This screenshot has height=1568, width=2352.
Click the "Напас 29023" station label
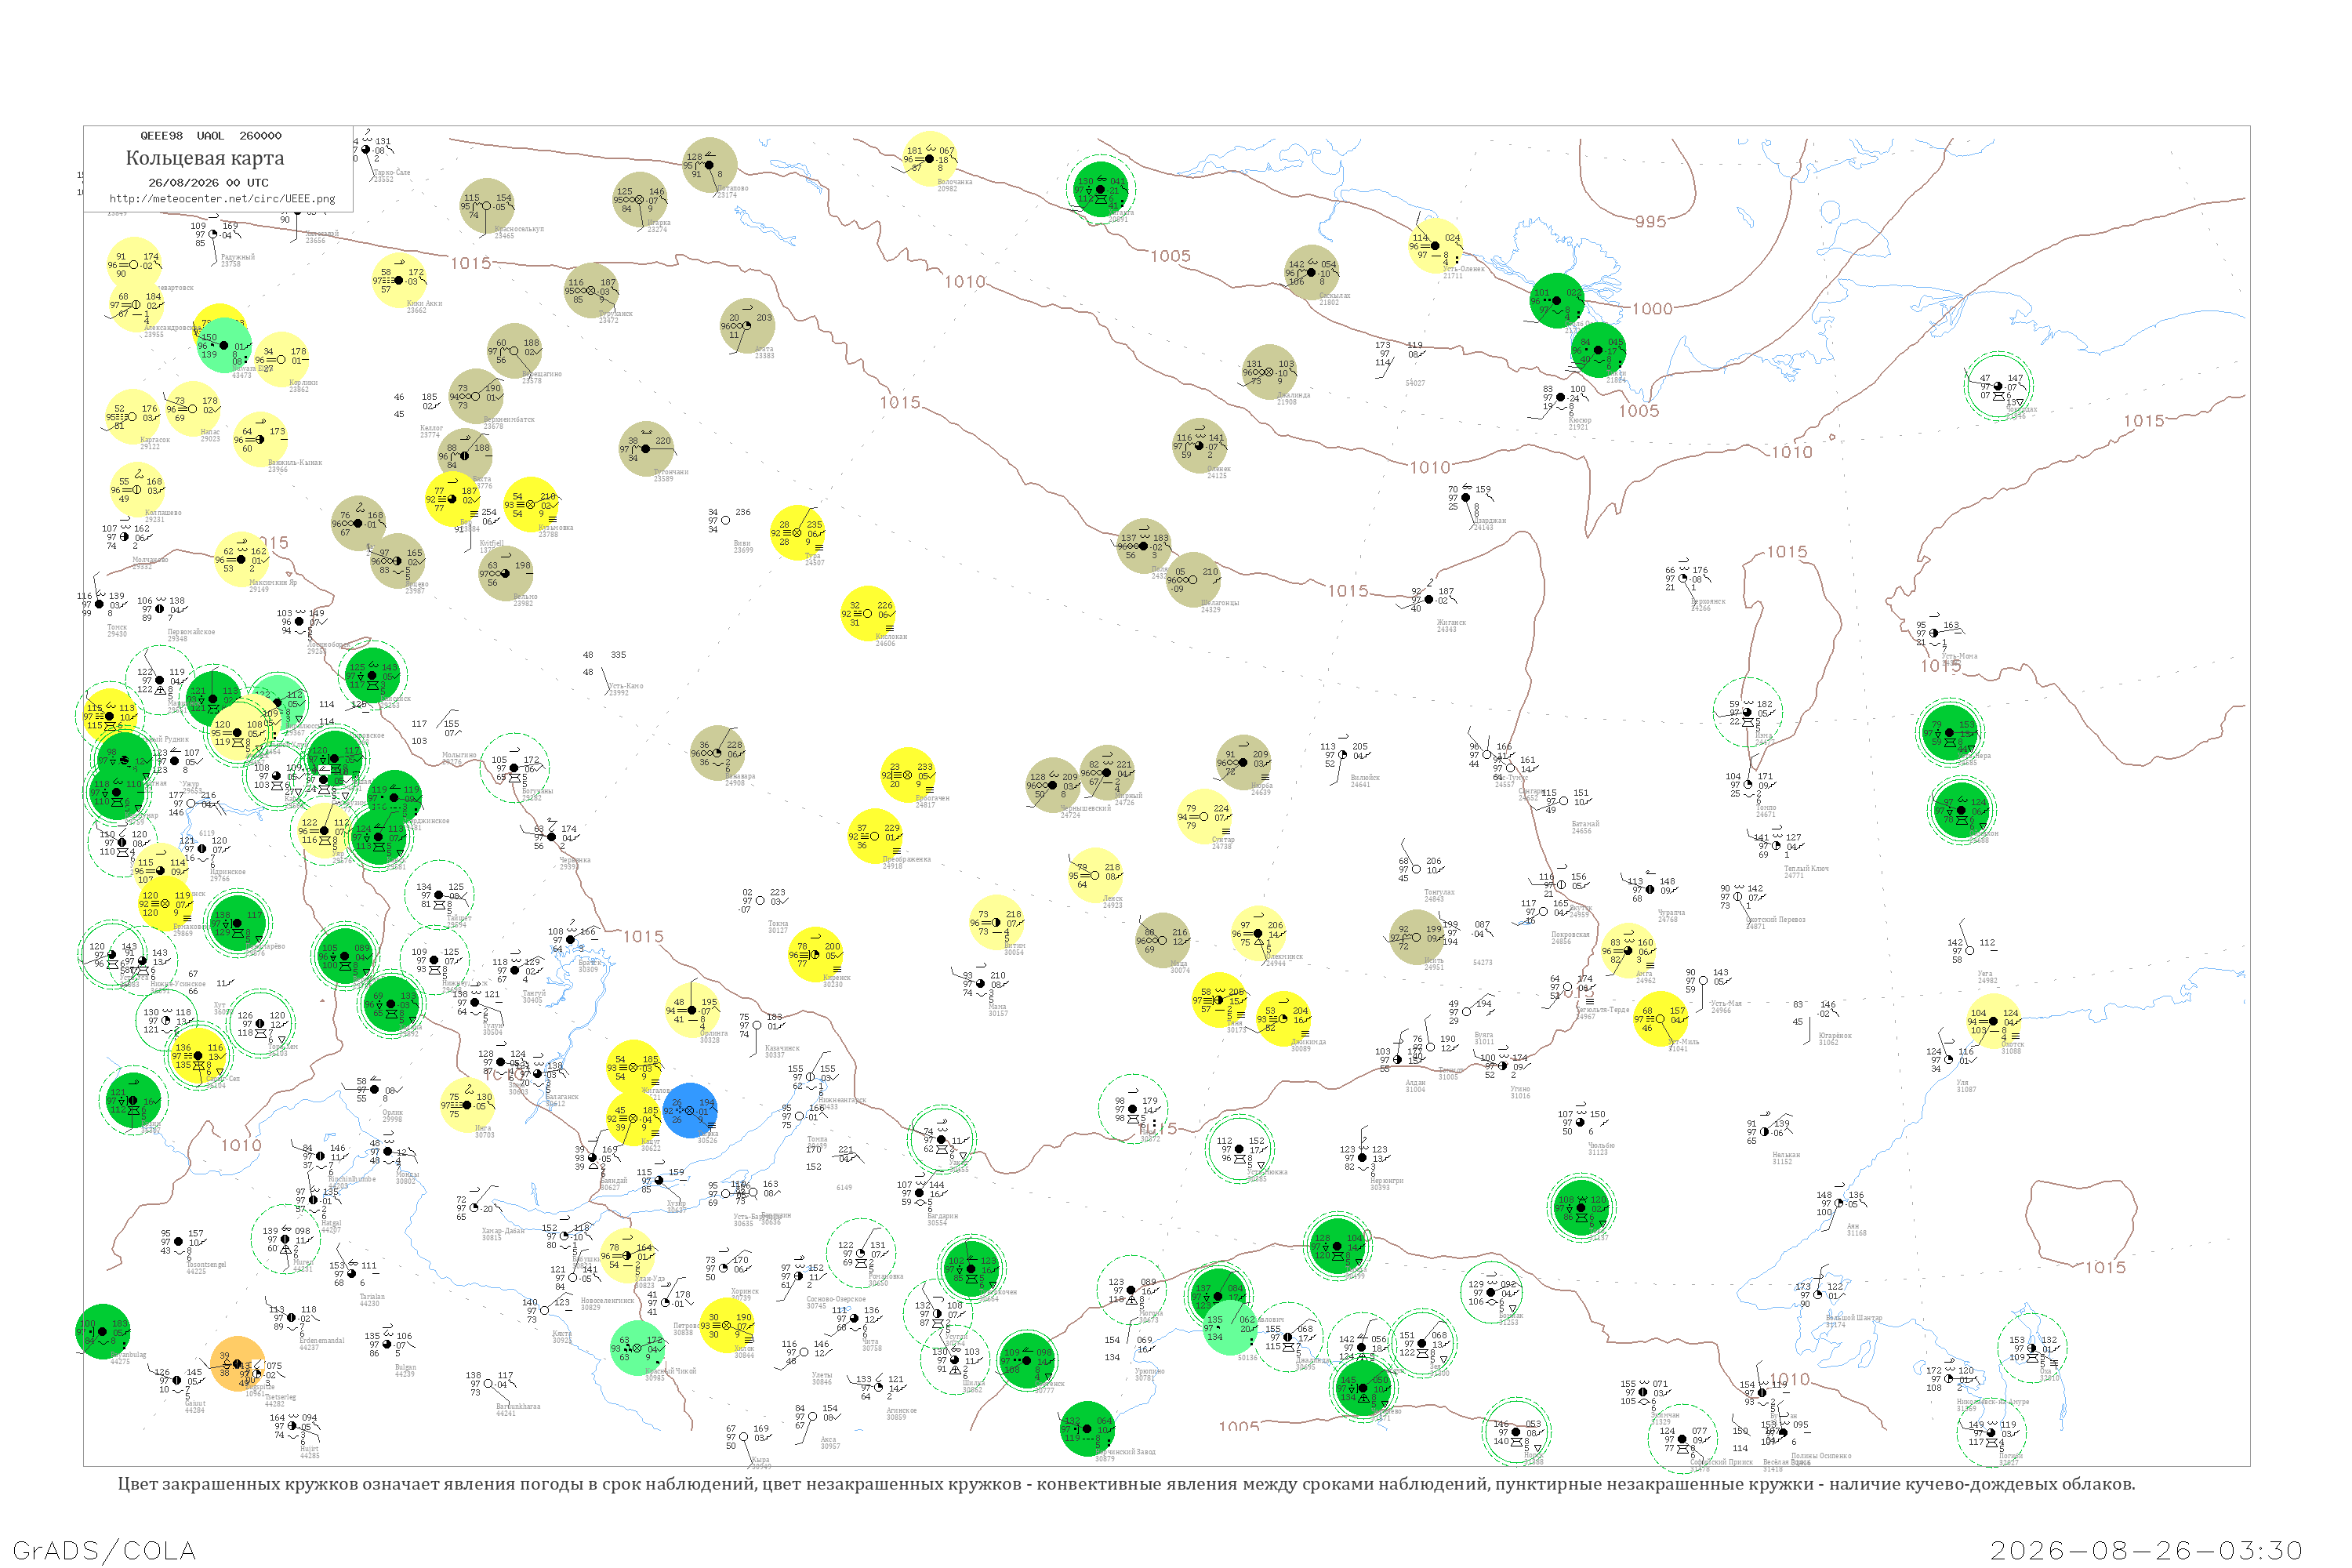(x=210, y=435)
